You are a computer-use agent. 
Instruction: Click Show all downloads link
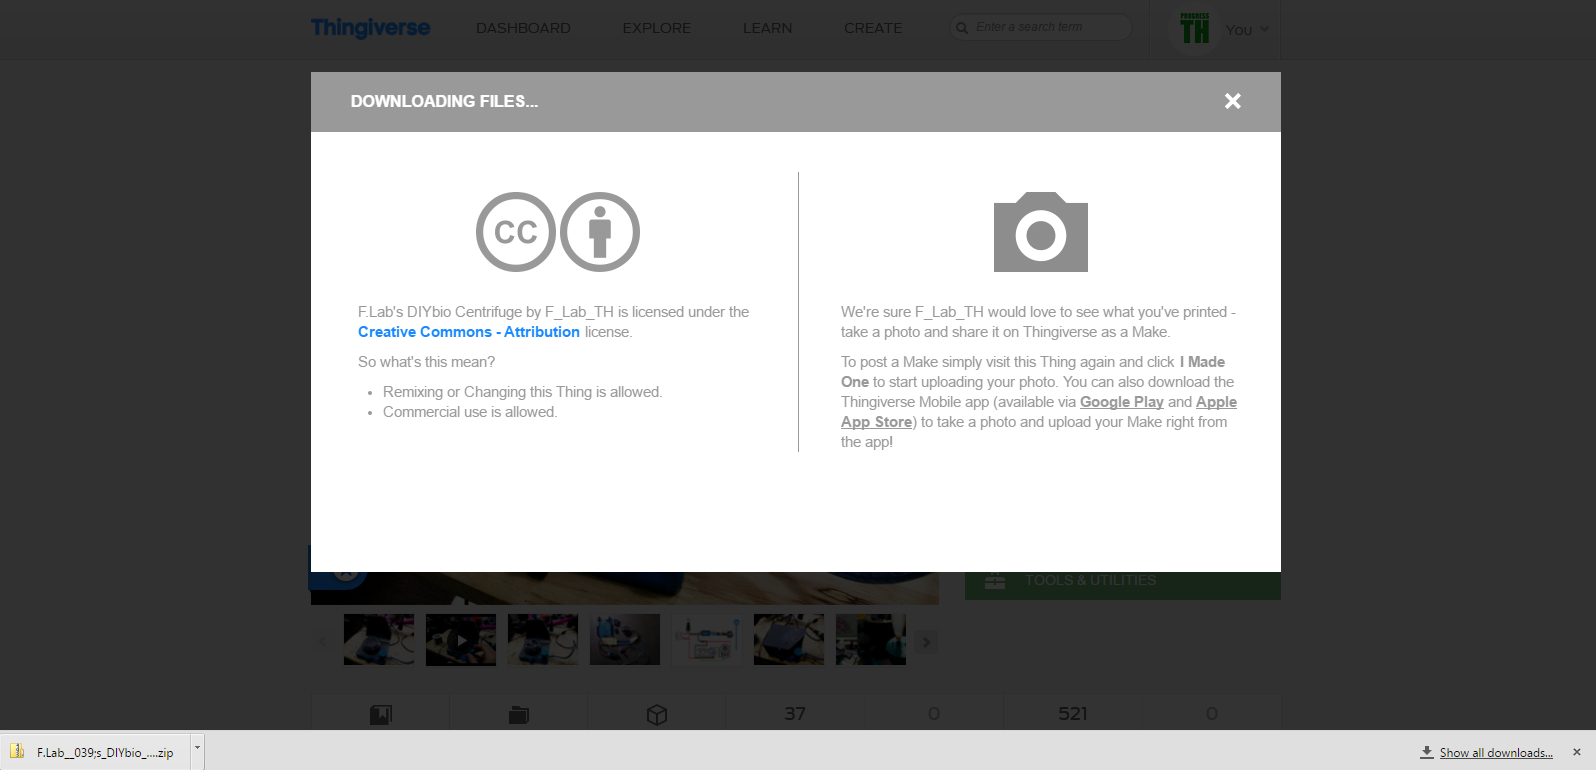coord(1496,753)
